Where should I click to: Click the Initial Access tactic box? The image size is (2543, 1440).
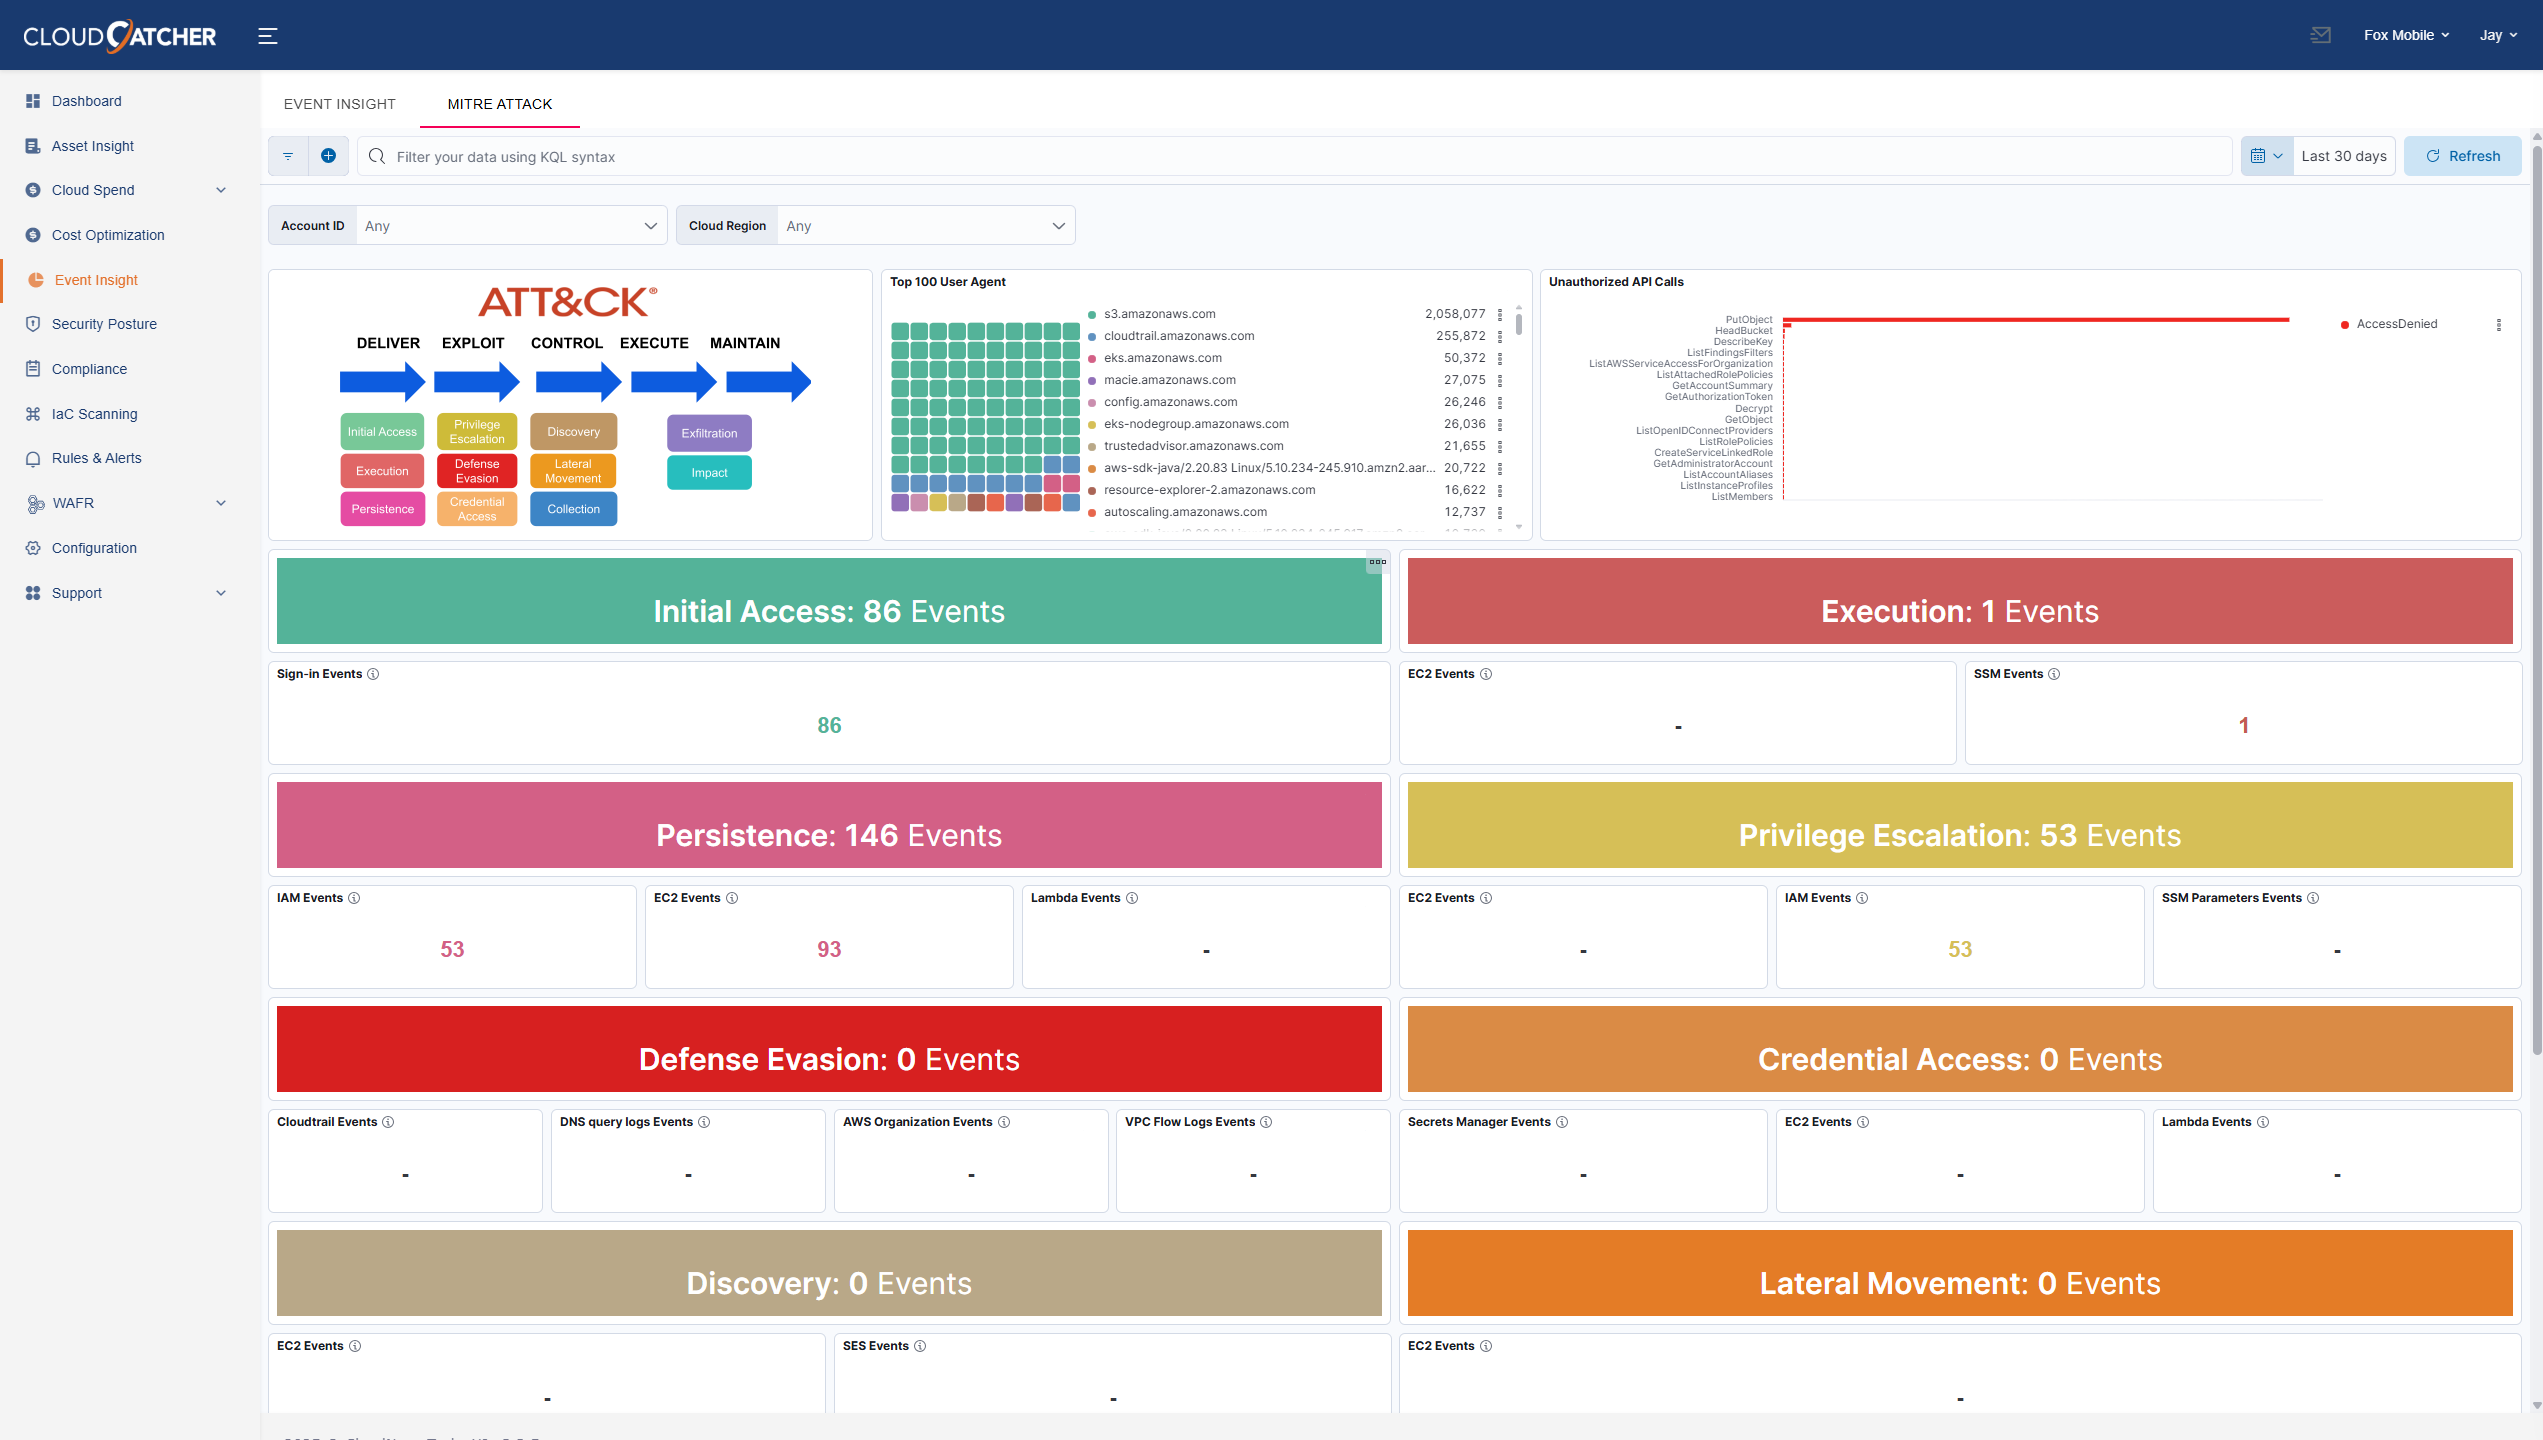(x=382, y=432)
